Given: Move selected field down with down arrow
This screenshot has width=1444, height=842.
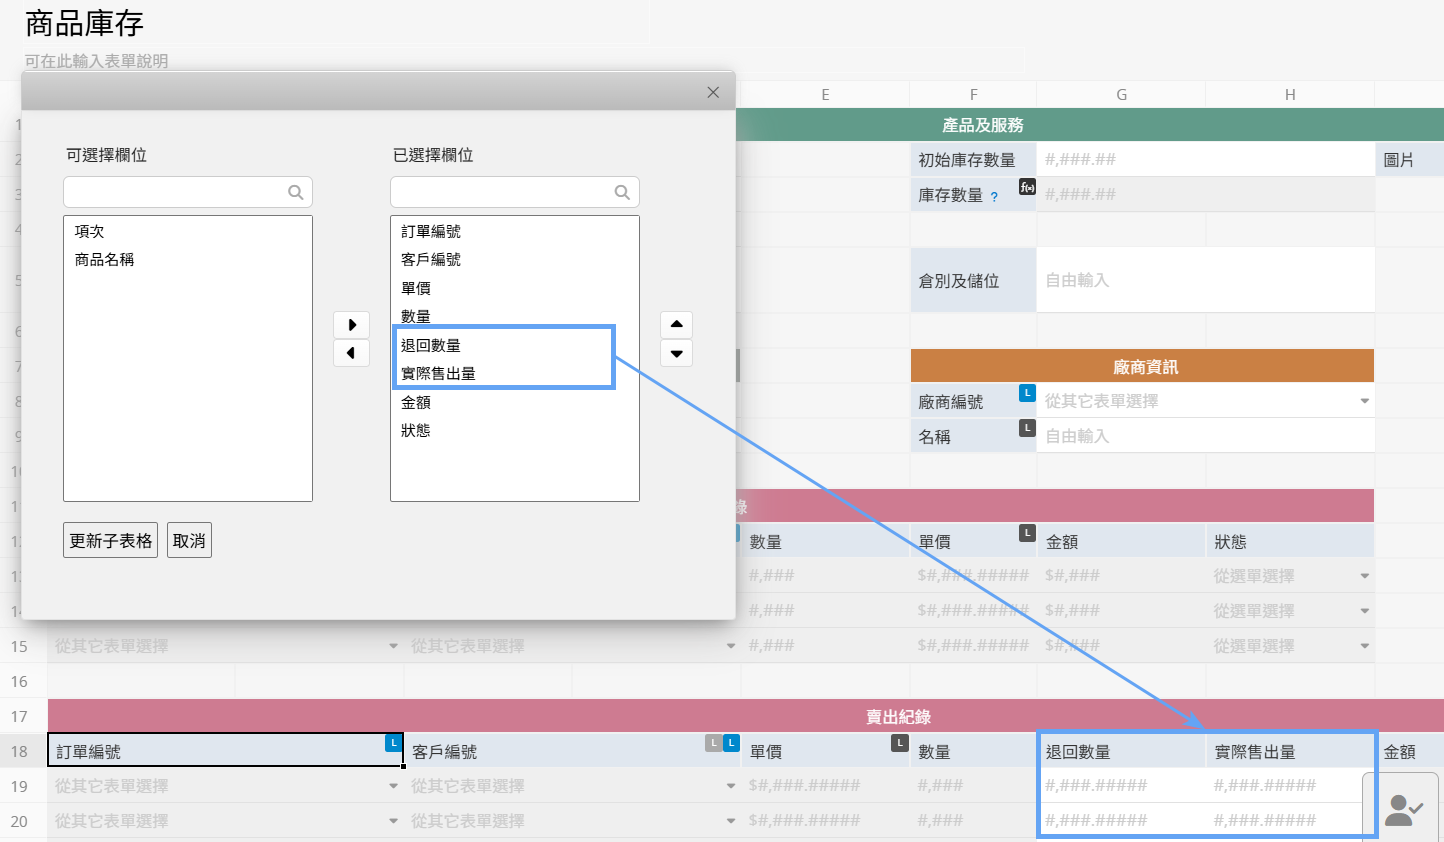Looking at the screenshot, I should (x=676, y=353).
